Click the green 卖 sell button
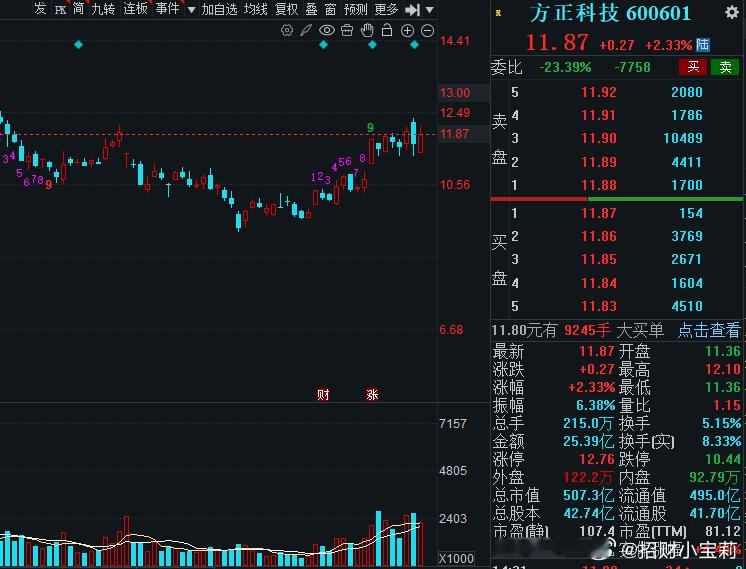The image size is (746, 569). point(725,67)
